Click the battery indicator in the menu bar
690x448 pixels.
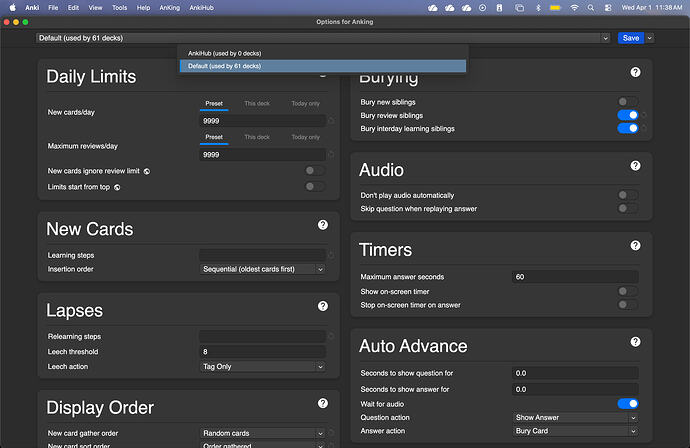[555, 7]
